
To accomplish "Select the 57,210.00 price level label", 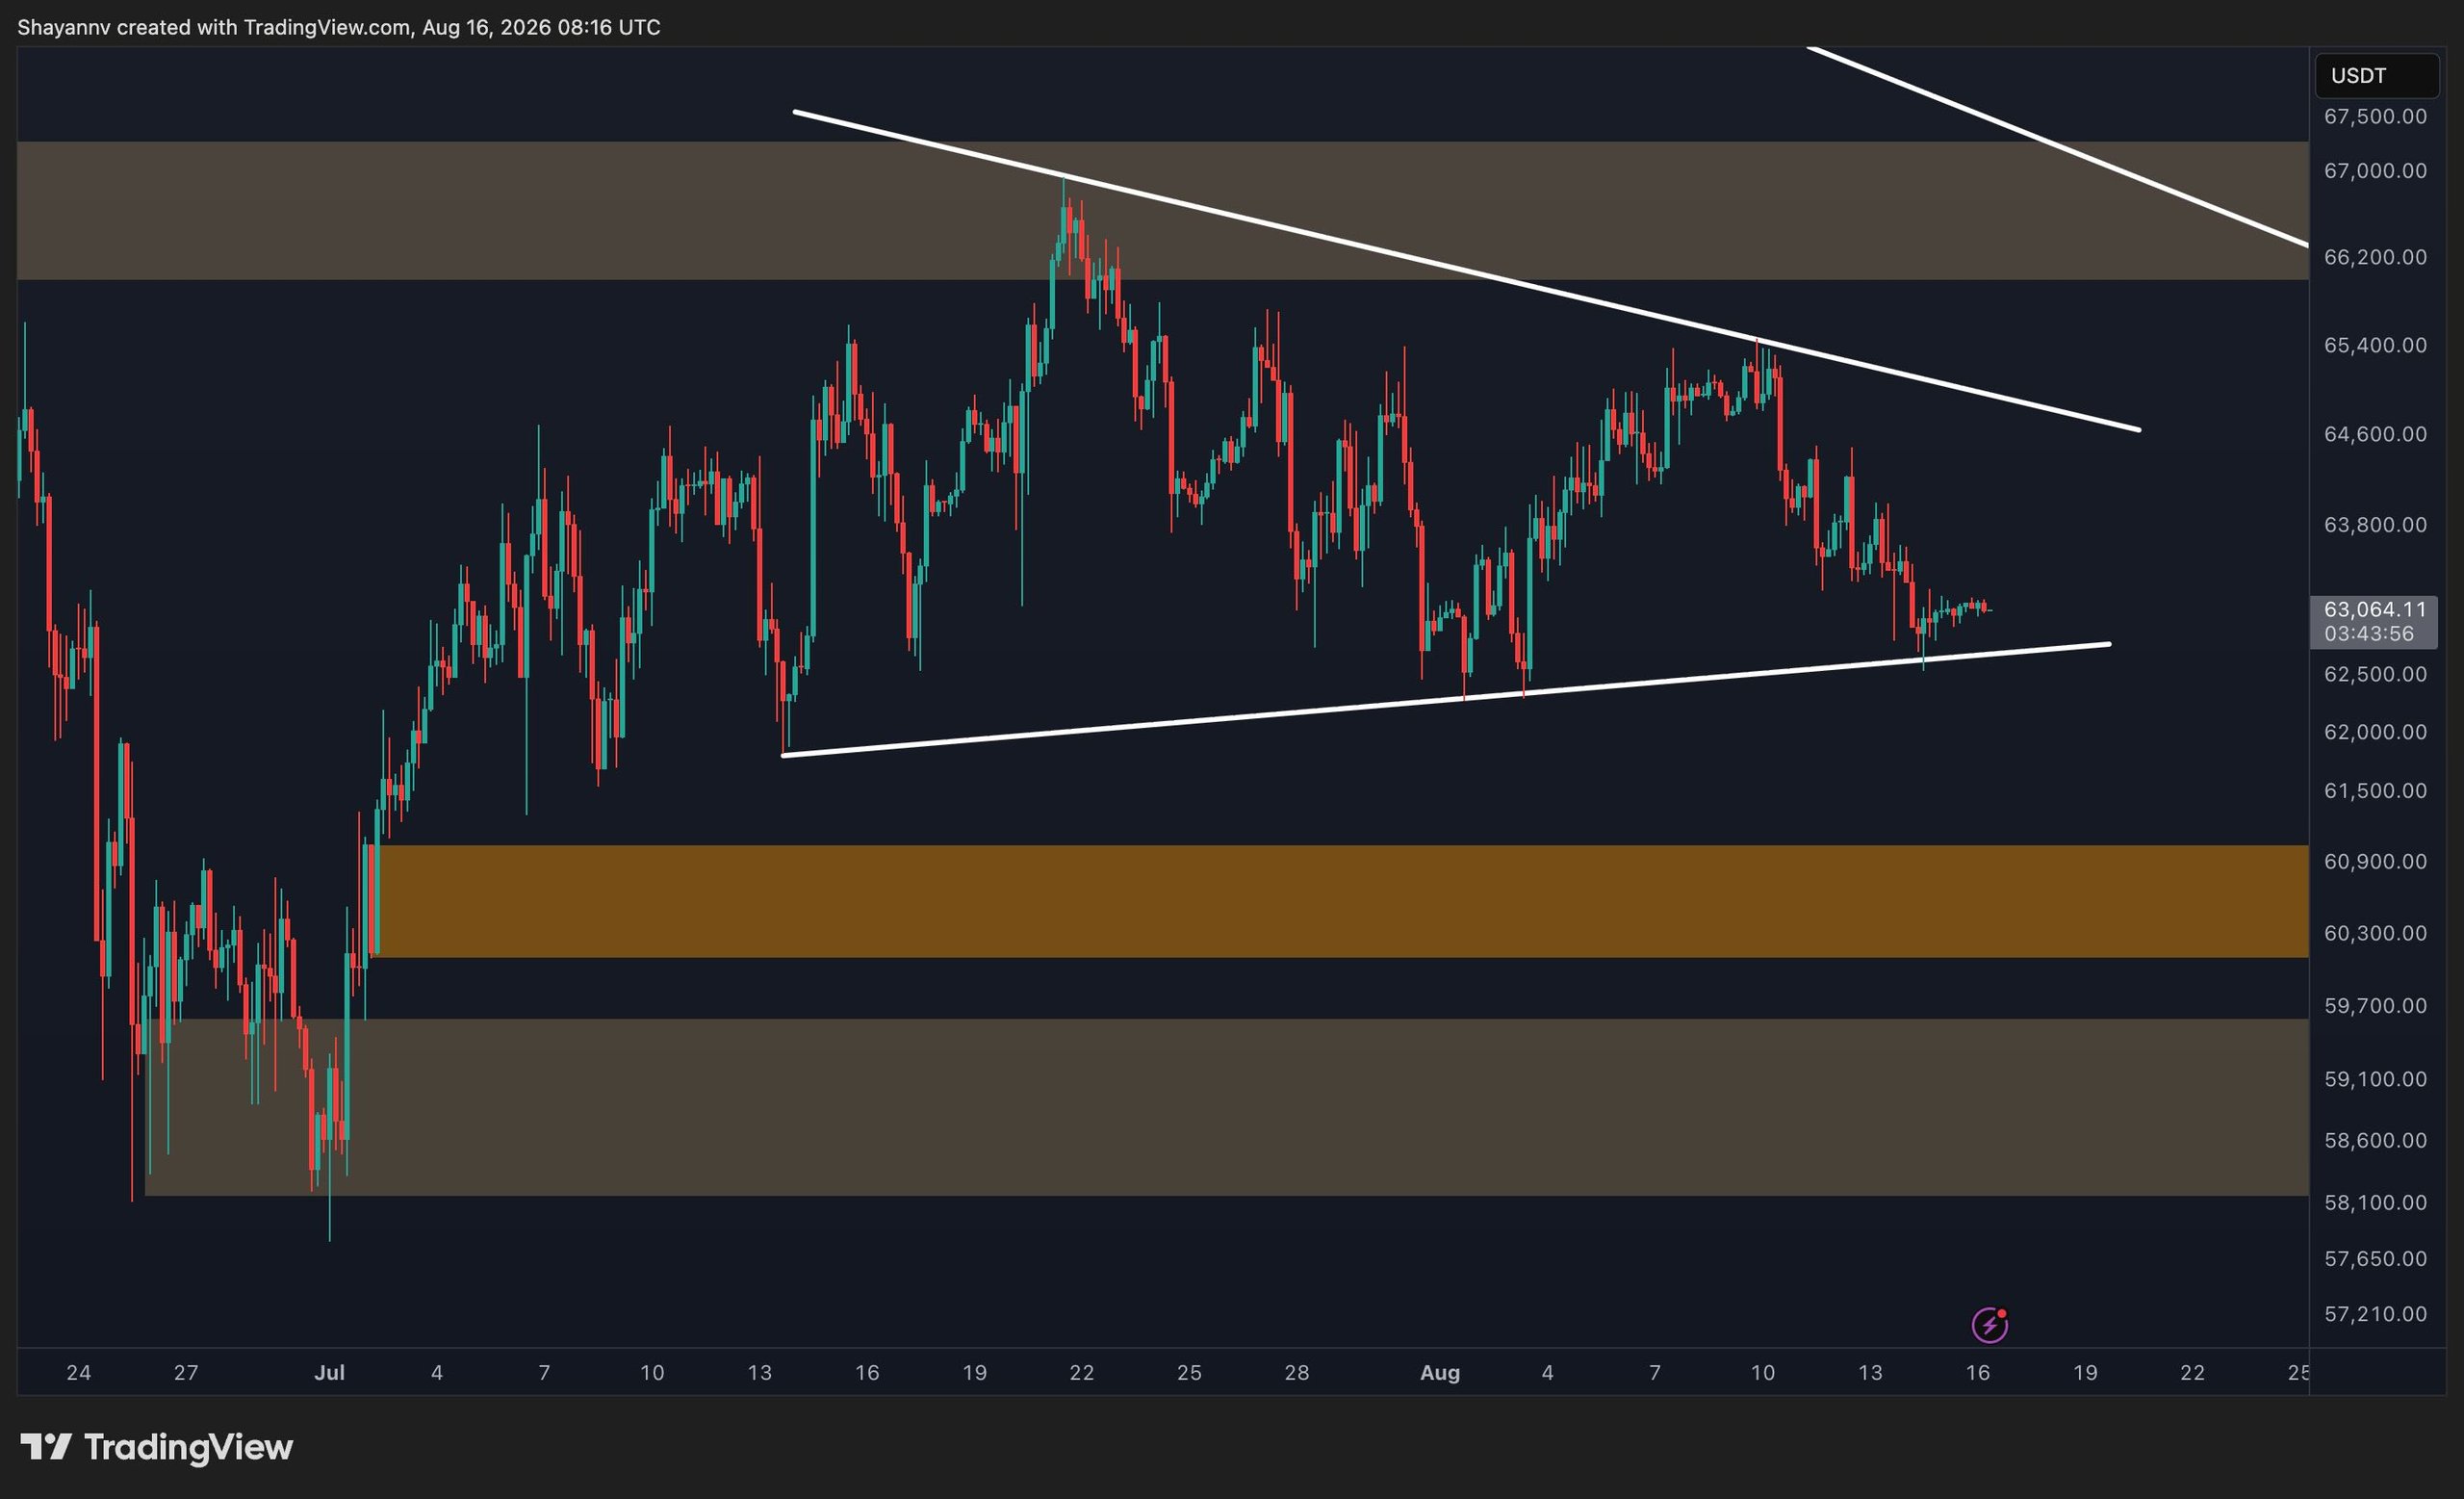I will (2375, 1314).
